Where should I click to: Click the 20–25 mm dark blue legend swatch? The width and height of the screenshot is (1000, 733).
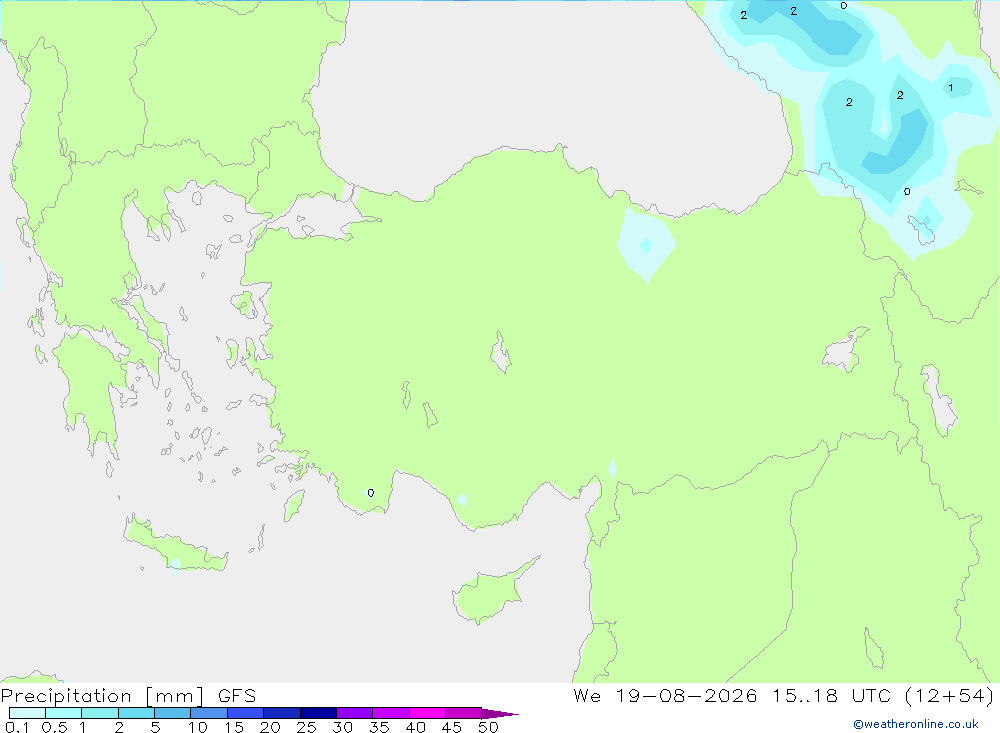[282, 713]
